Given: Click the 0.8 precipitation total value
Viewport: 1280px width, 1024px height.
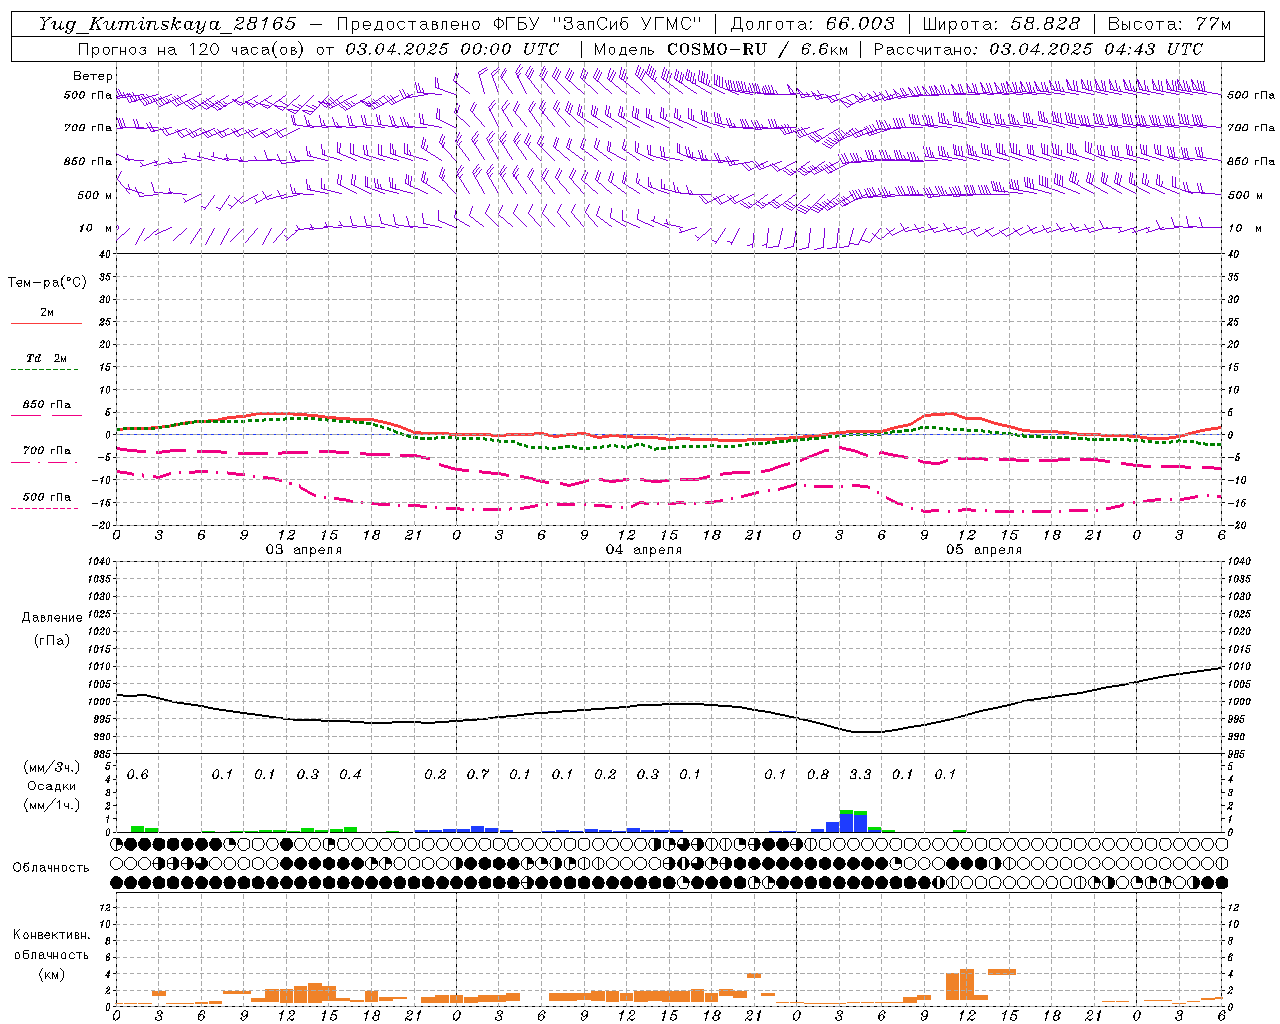Looking at the screenshot, I should 818,774.
